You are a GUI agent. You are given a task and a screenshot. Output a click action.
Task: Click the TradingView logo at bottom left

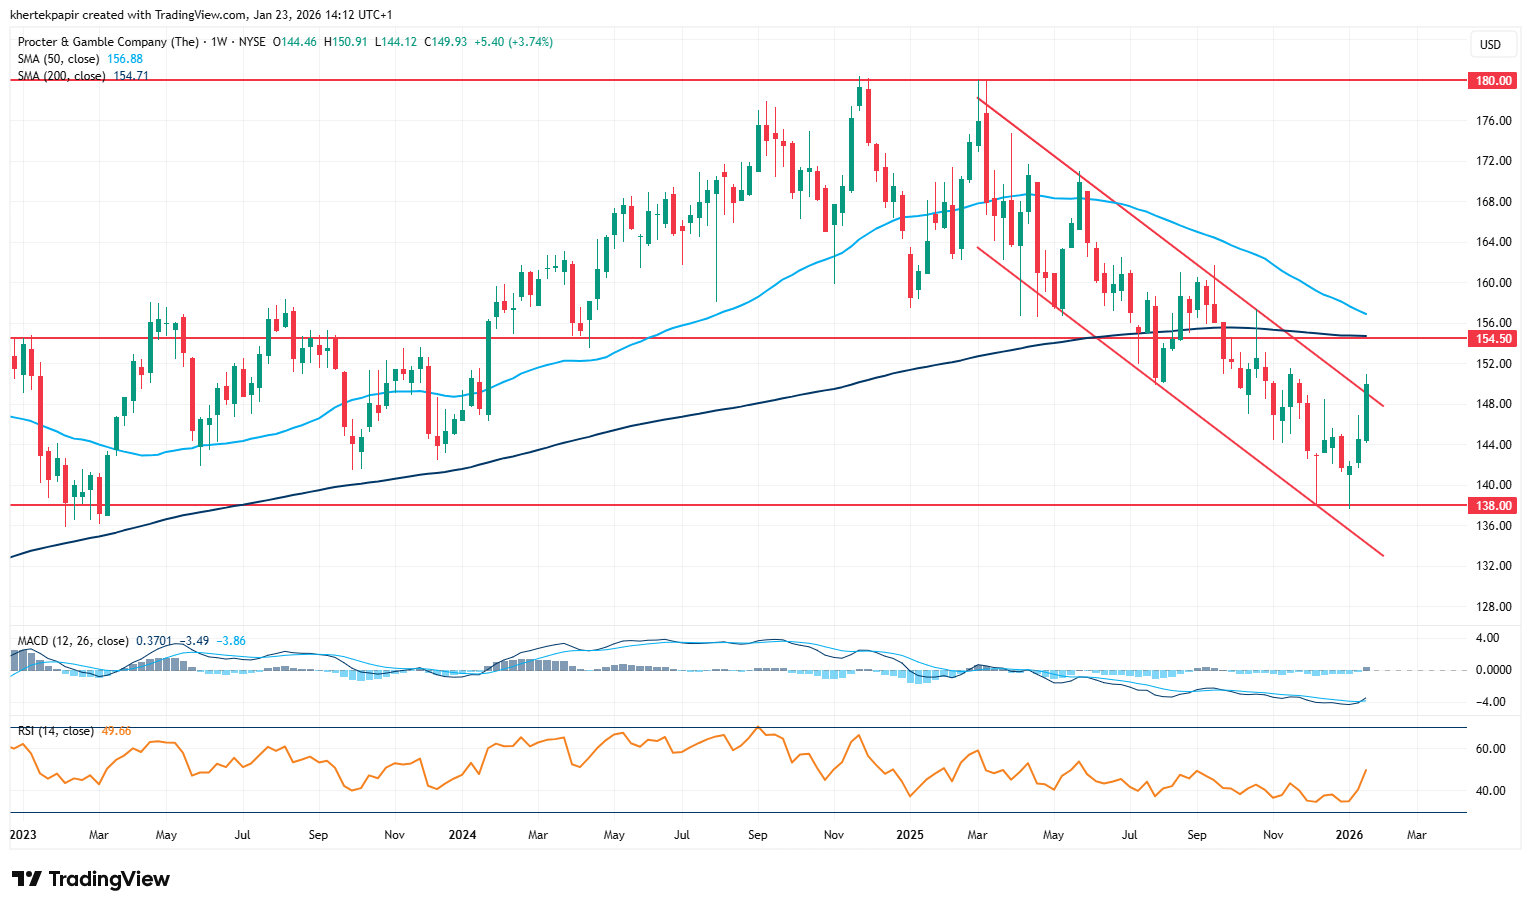tap(91, 879)
